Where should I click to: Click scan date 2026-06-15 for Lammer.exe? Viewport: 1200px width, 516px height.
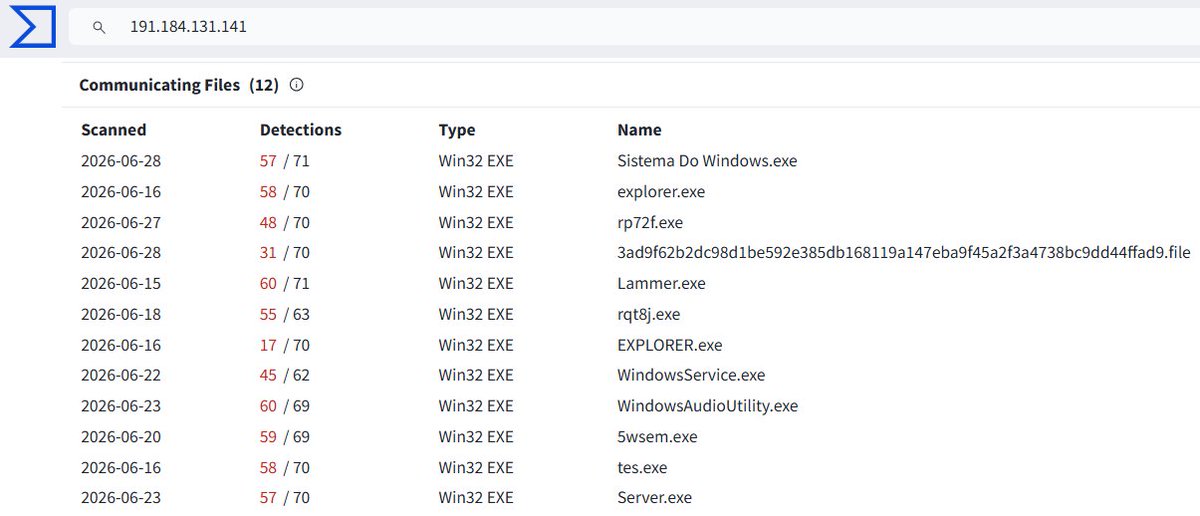(121, 284)
